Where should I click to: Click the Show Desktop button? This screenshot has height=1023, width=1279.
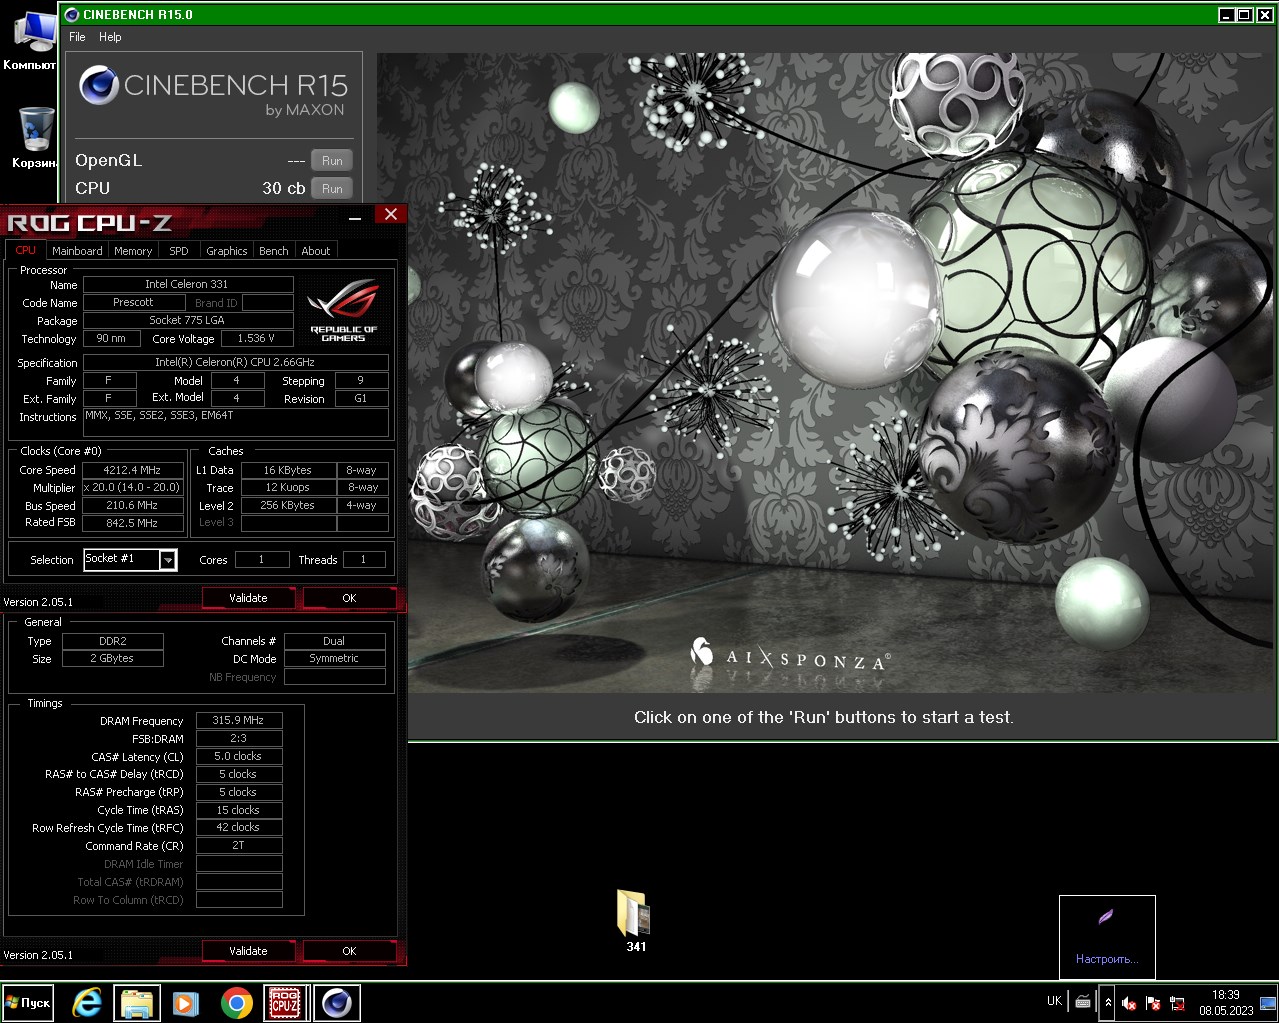[x=1268, y=1003]
